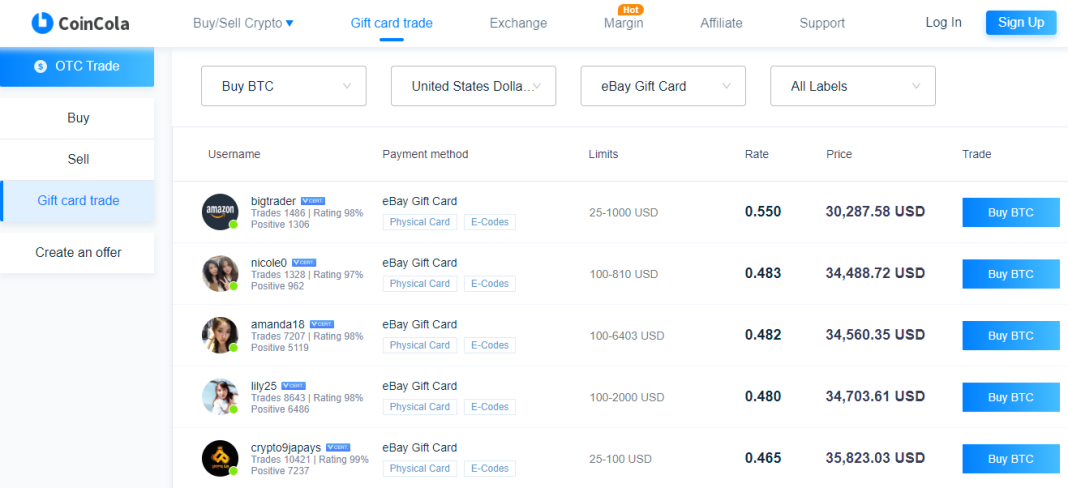Click nicole0's profile avatar
The image size is (1068, 488).
point(220,273)
